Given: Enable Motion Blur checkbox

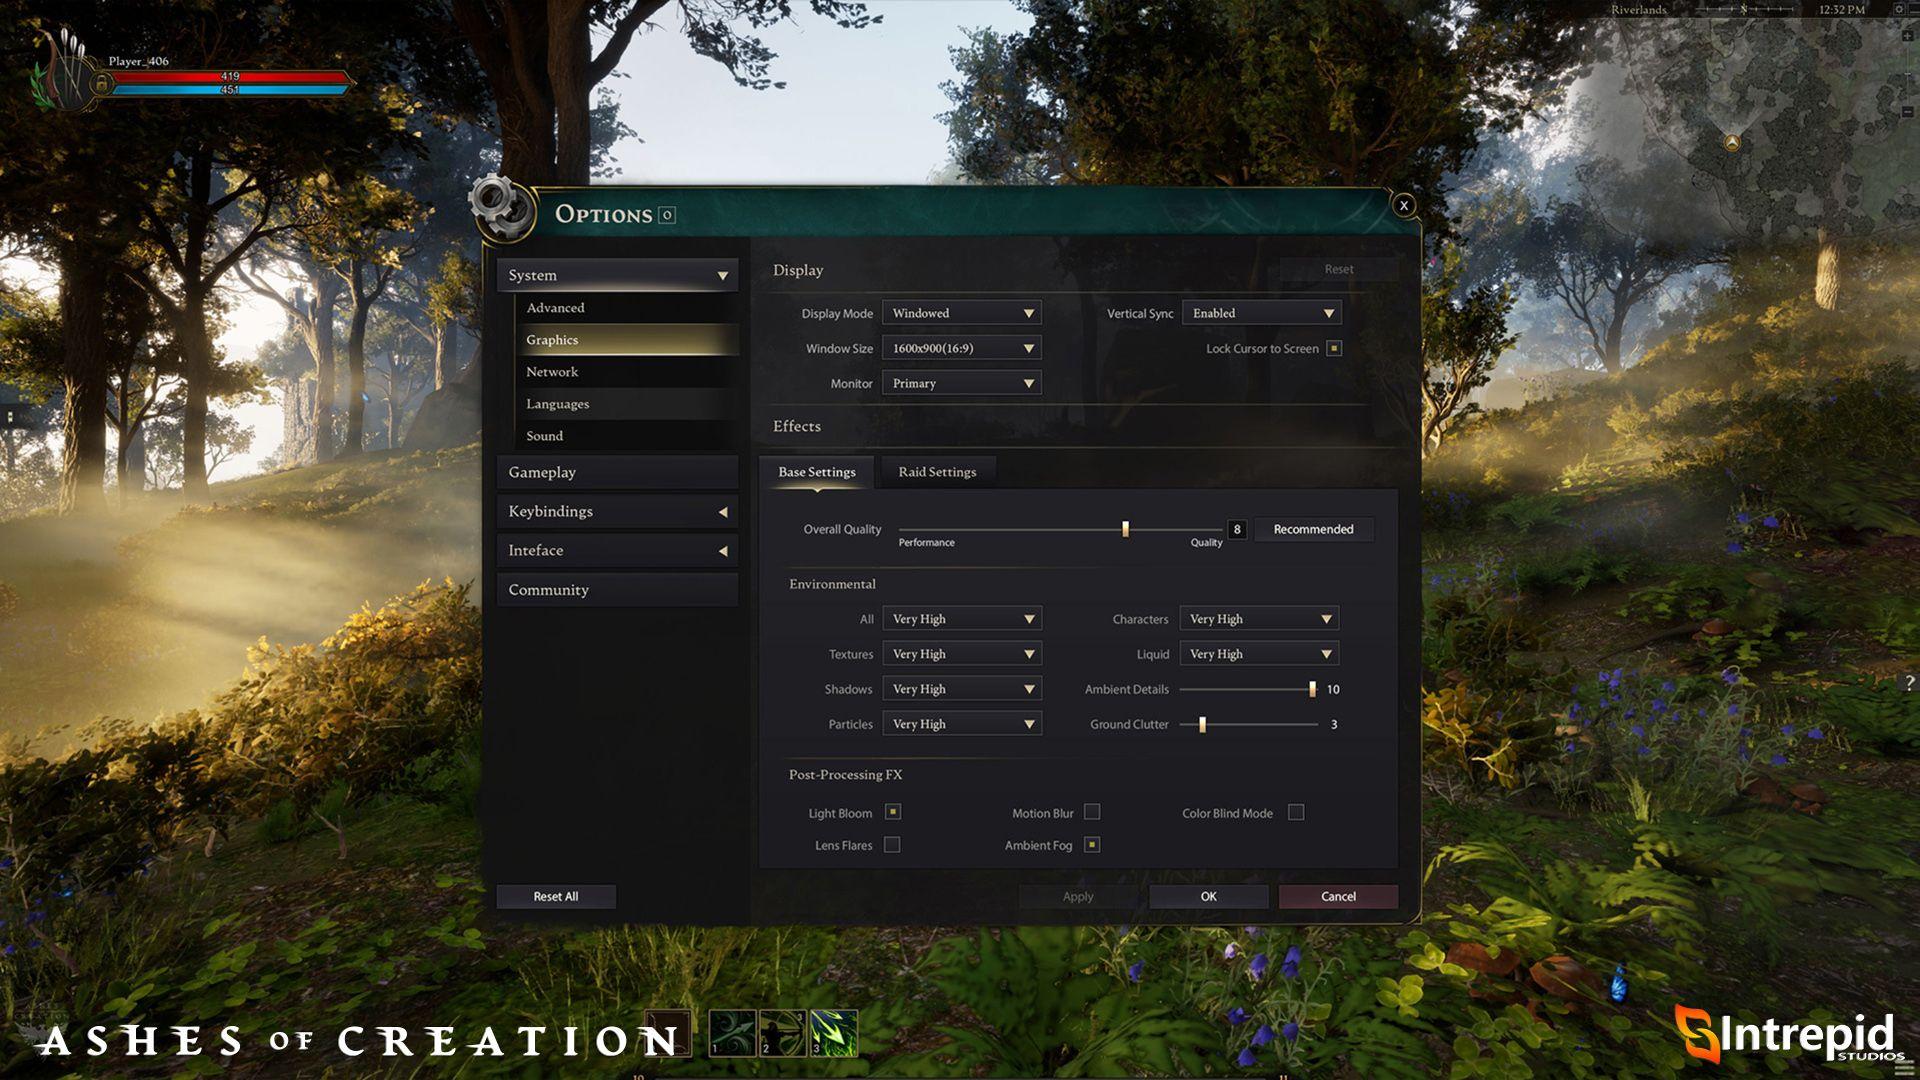Looking at the screenshot, I should click(x=1092, y=812).
